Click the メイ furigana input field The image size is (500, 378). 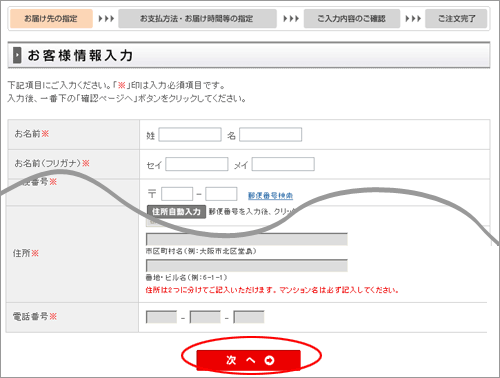(x=283, y=164)
